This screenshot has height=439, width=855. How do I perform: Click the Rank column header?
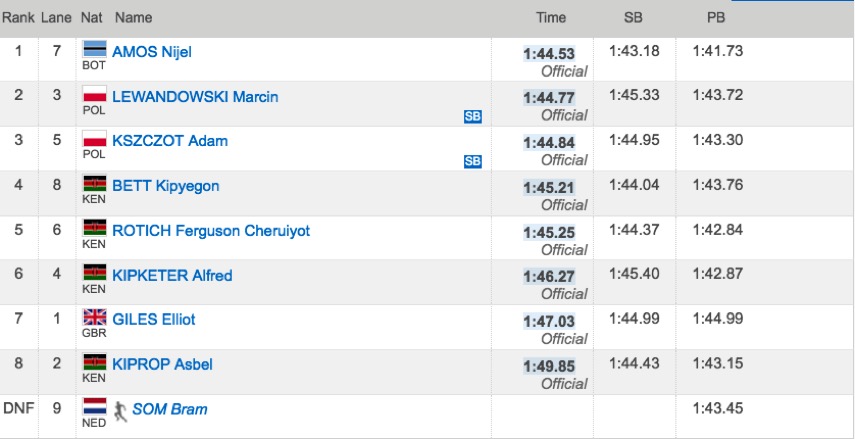pyautogui.click(x=17, y=18)
